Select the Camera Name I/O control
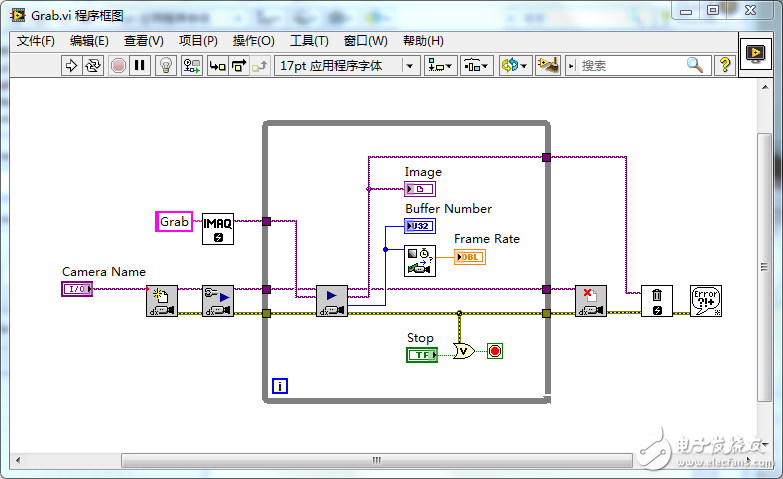Viewport: 783px width, 479px height. [x=77, y=289]
